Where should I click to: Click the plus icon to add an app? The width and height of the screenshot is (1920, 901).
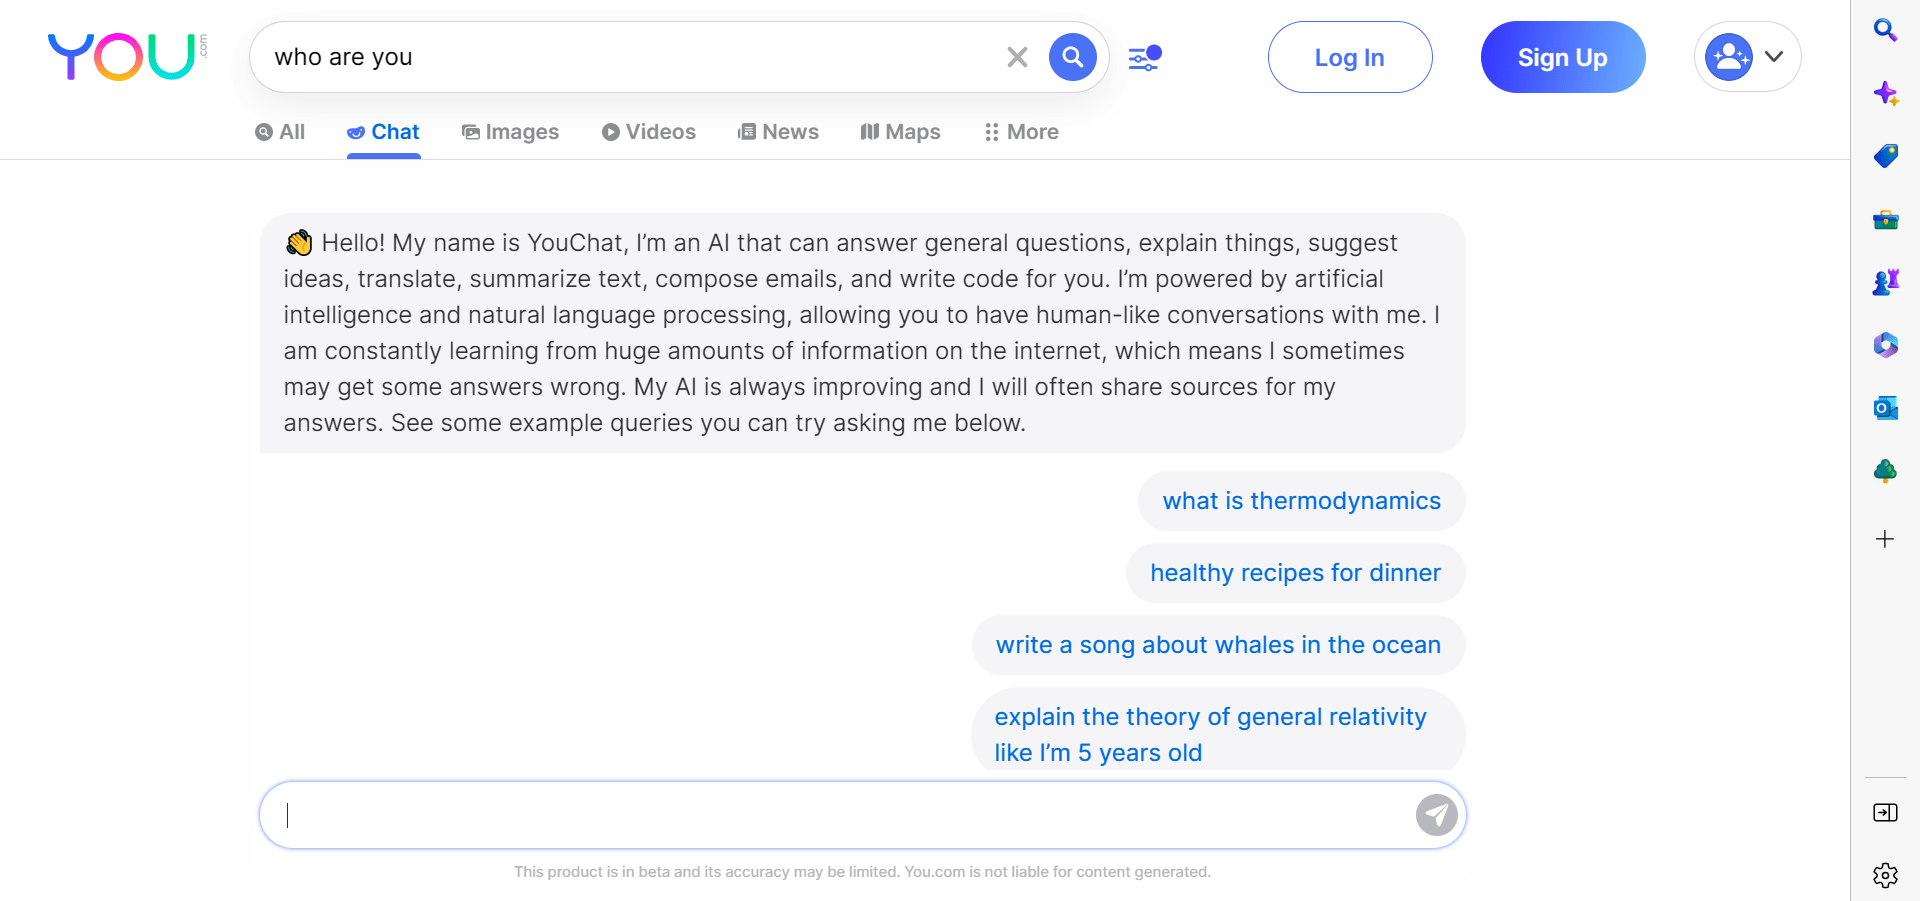click(1886, 539)
